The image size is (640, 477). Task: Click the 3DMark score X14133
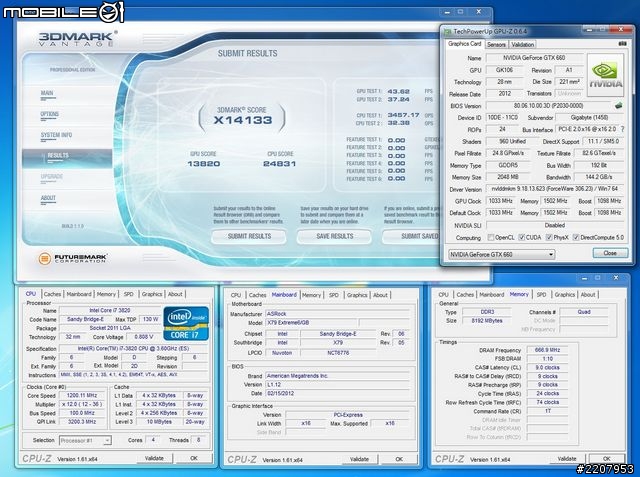[242, 120]
